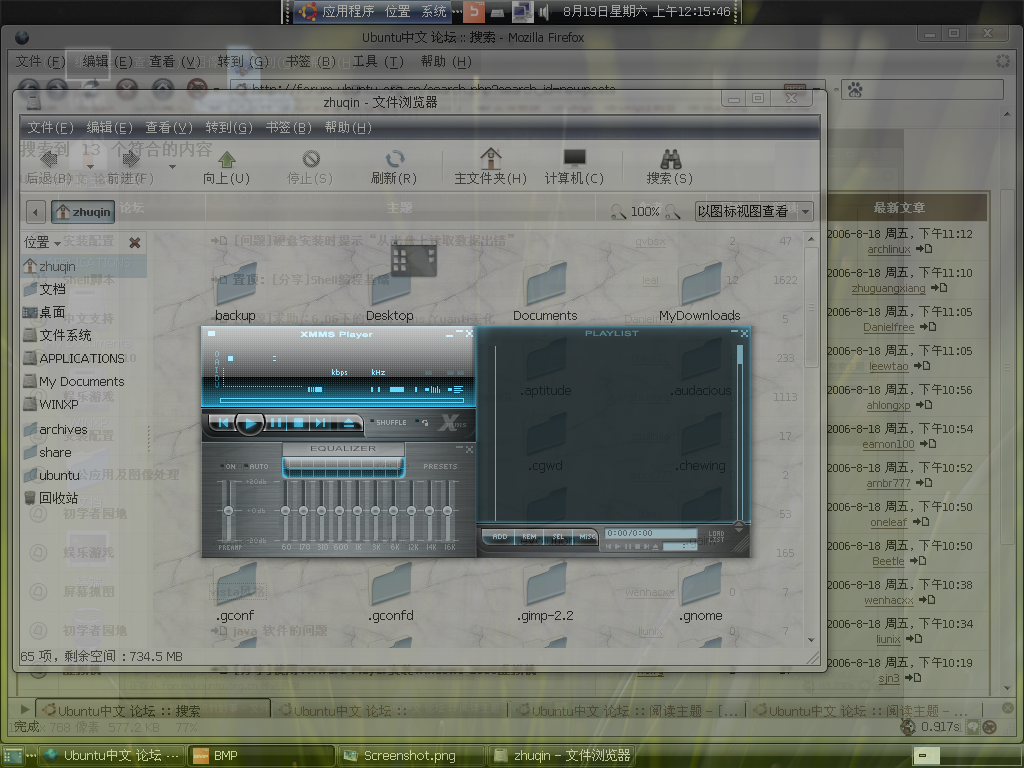Click the zhuqin path bar button
Image resolution: width=1024 pixels, height=768 pixels.
click(x=84, y=212)
